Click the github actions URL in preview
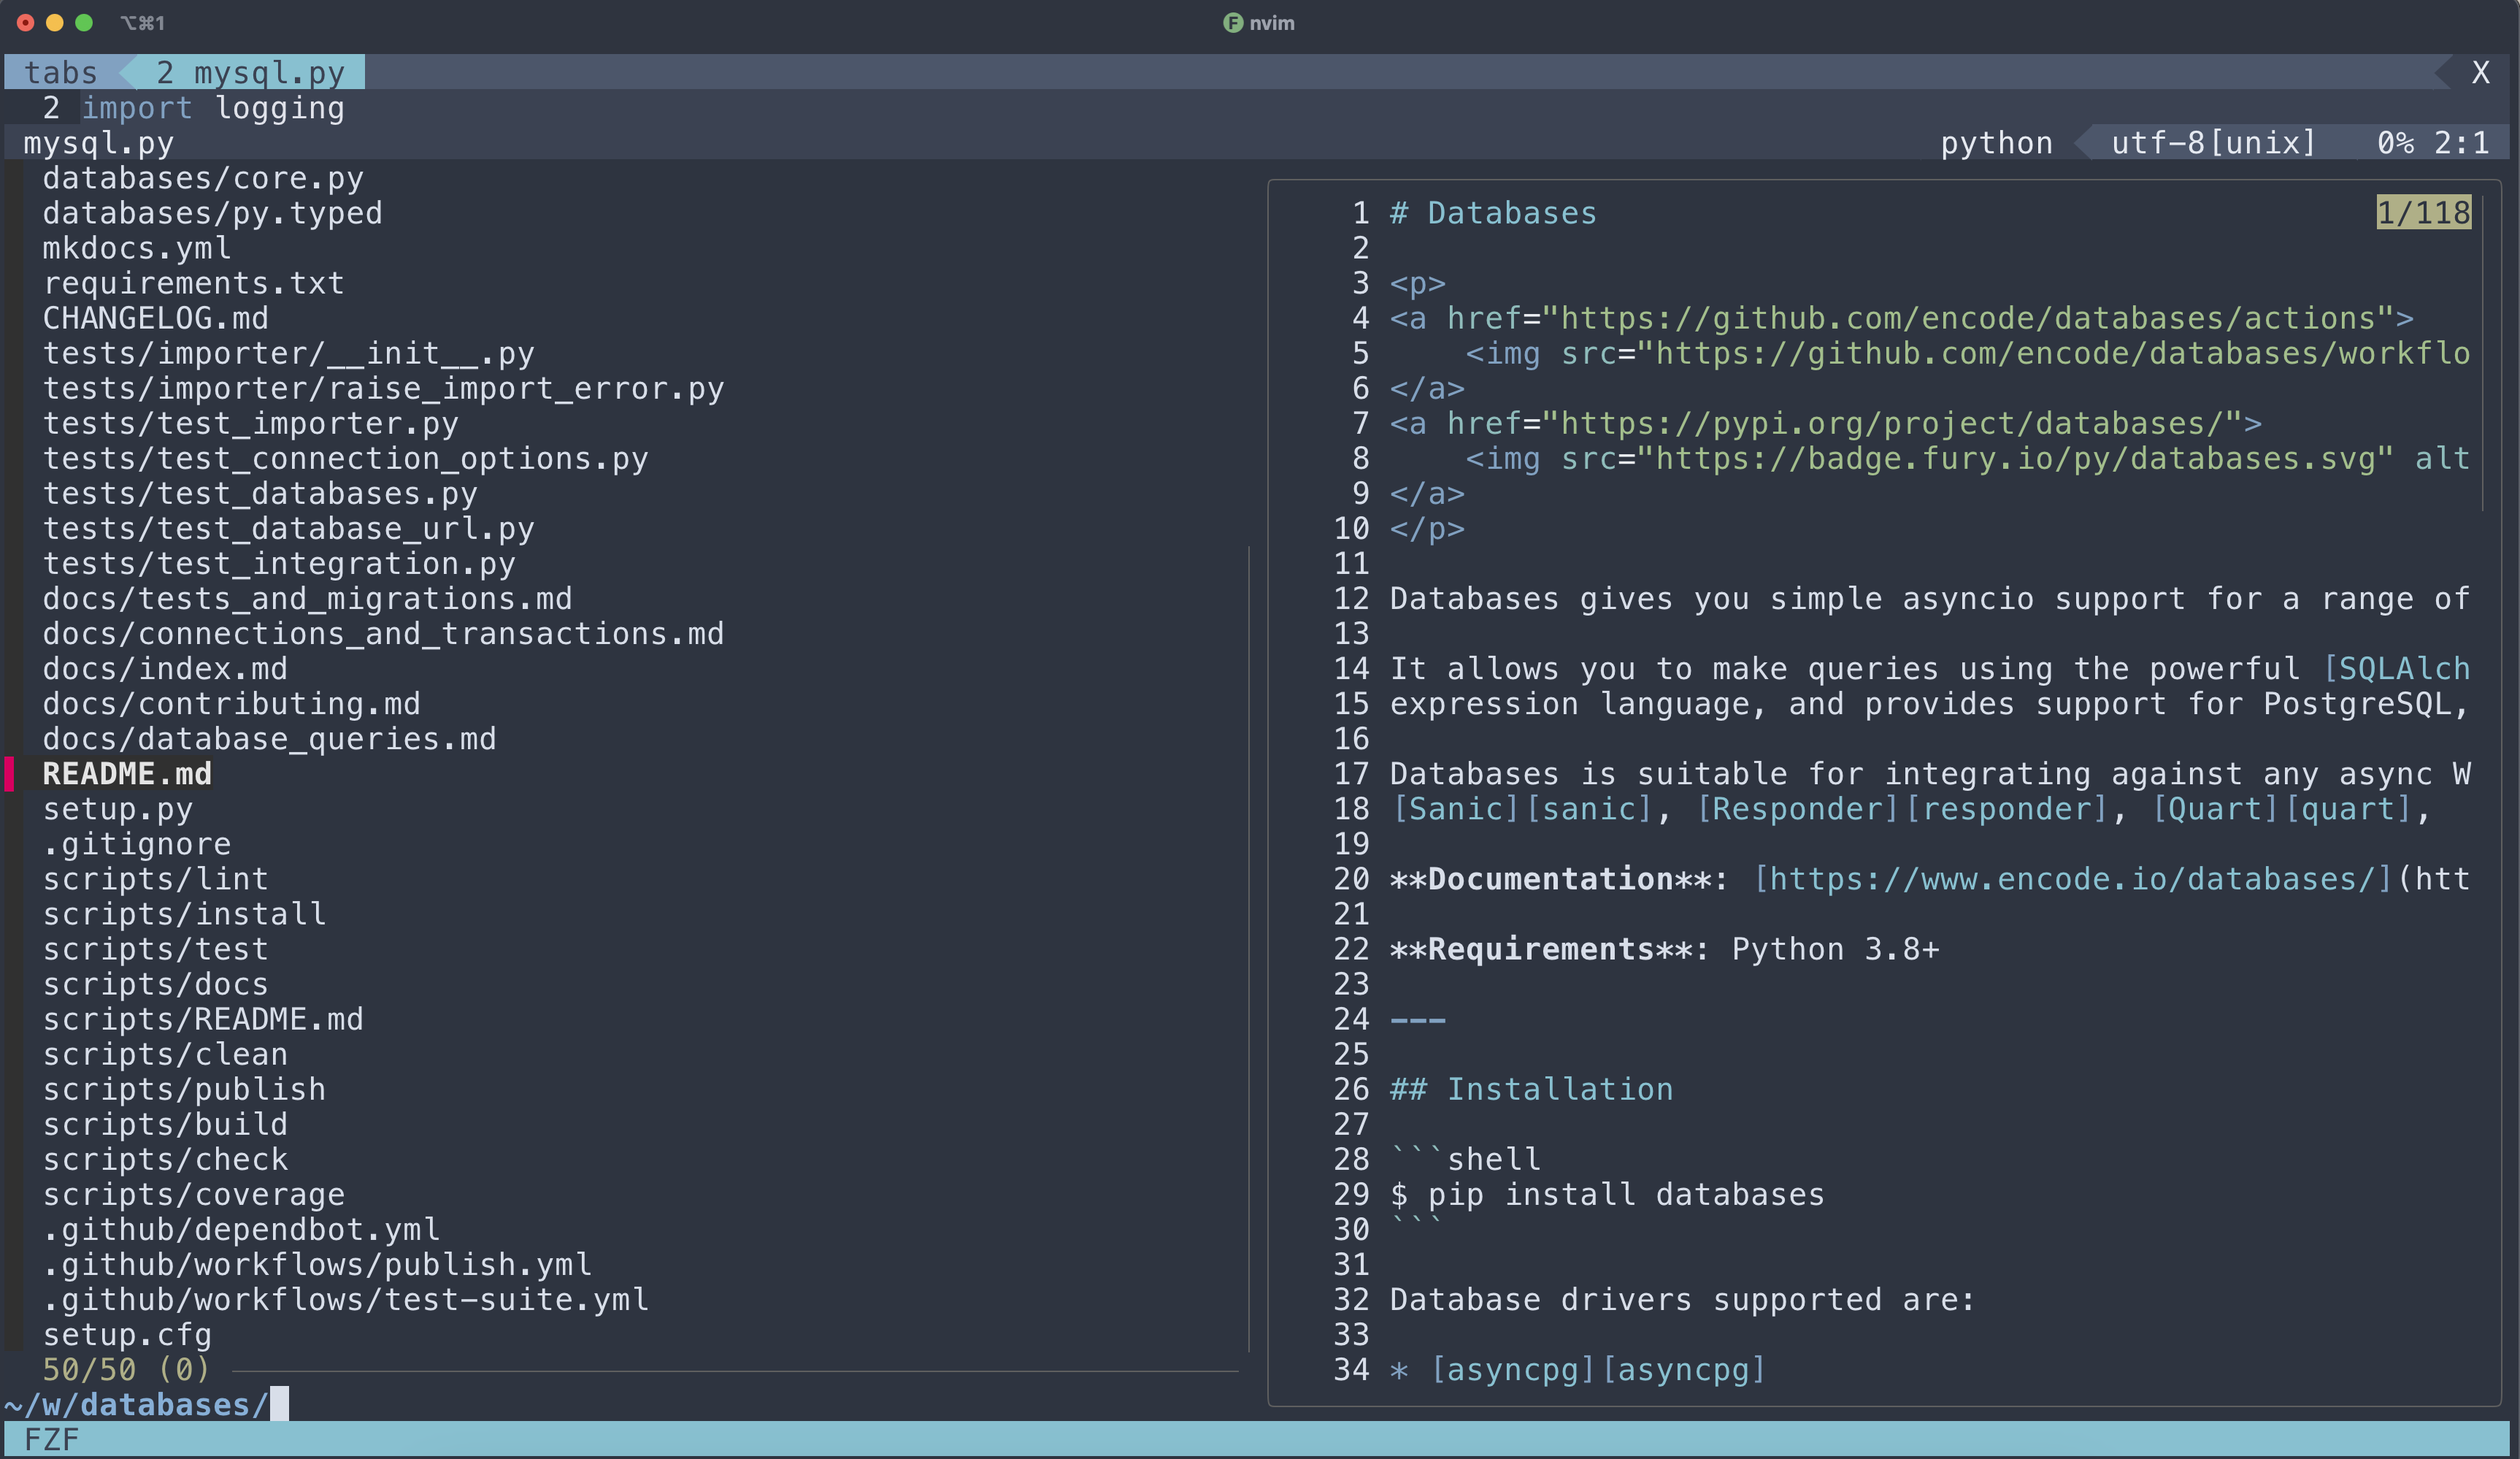The image size is (2520, 1459). [1968, 319]
